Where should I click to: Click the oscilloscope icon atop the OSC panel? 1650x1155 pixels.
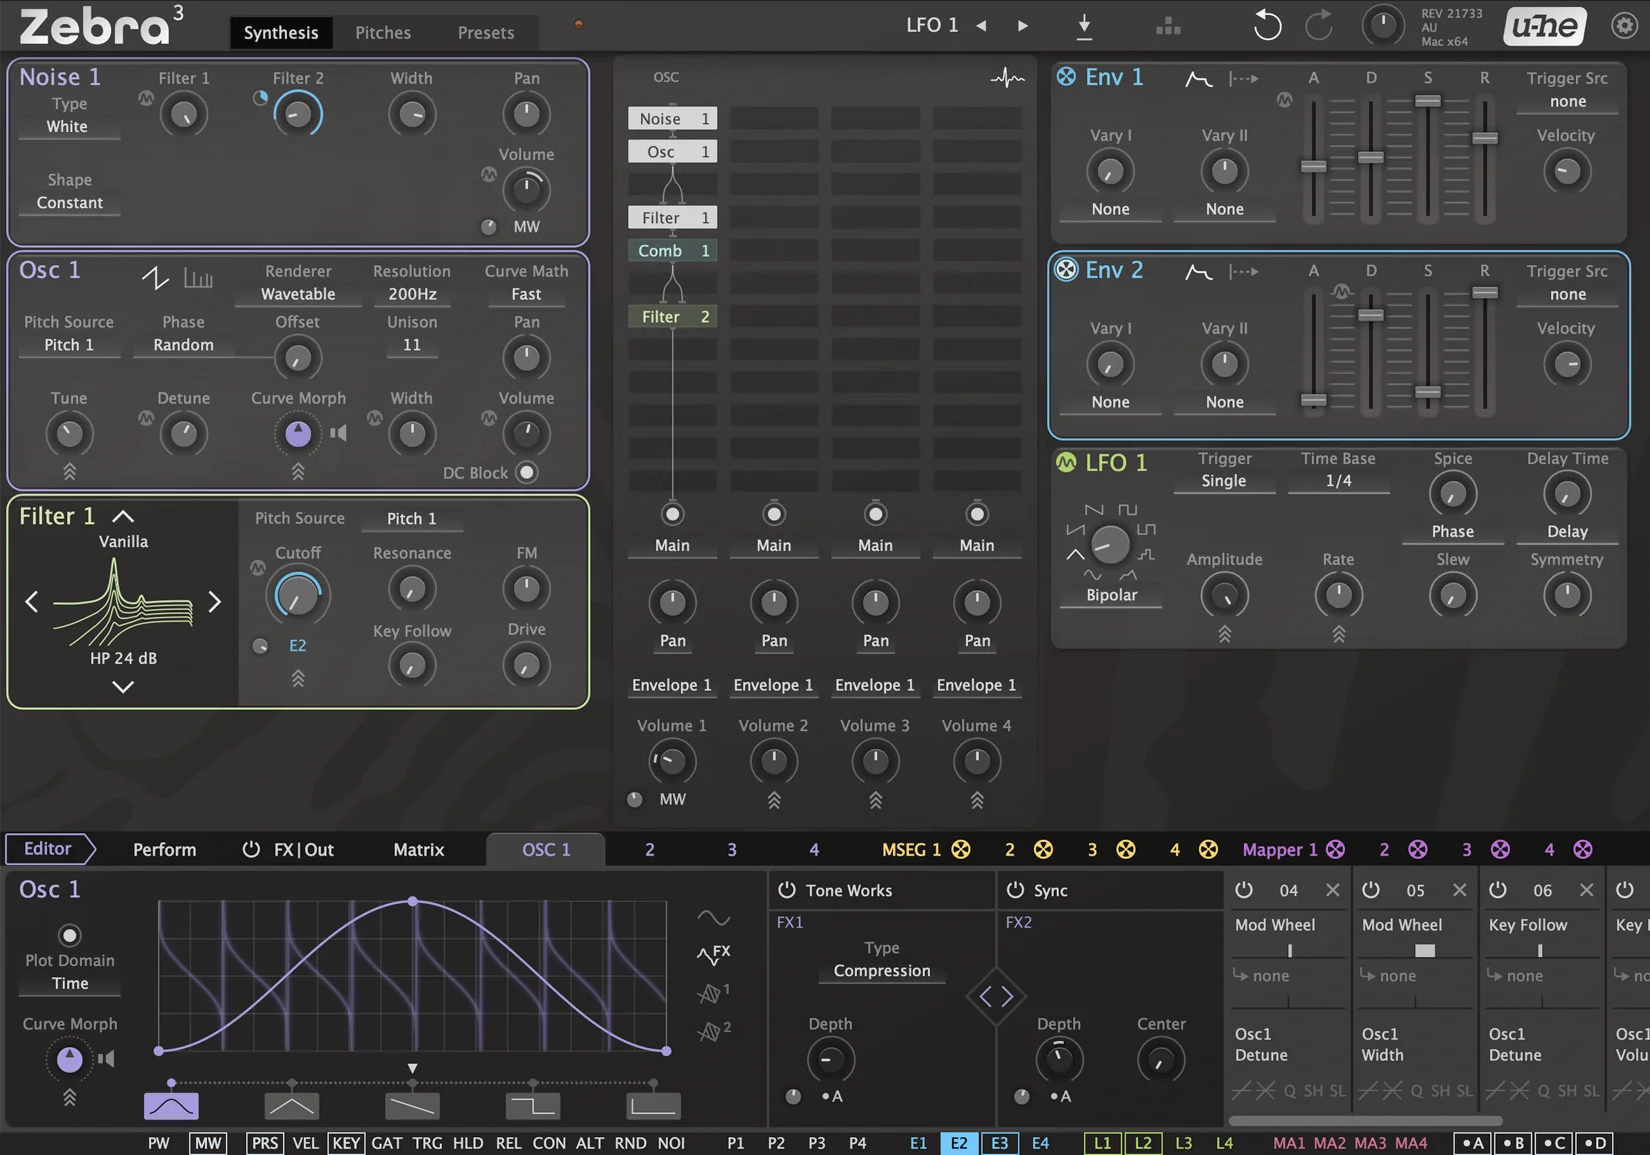(1006, 77)
